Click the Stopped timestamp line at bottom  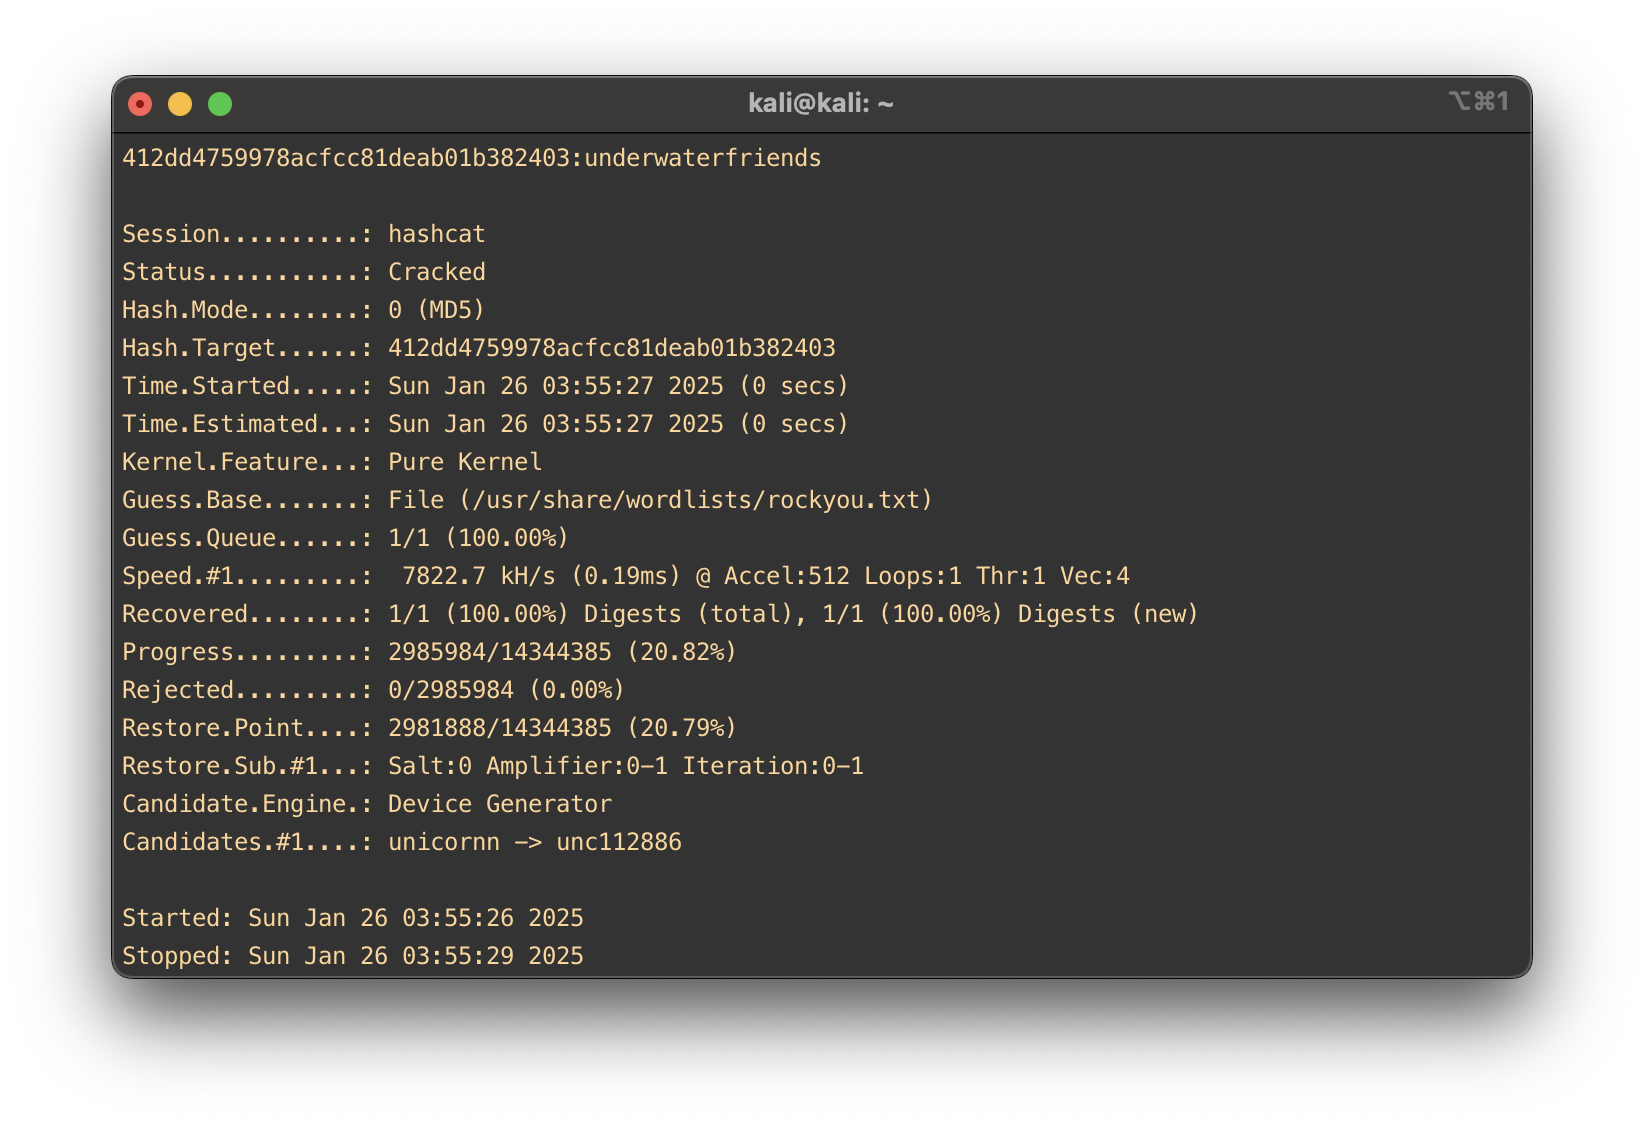(x=352, y=956)
